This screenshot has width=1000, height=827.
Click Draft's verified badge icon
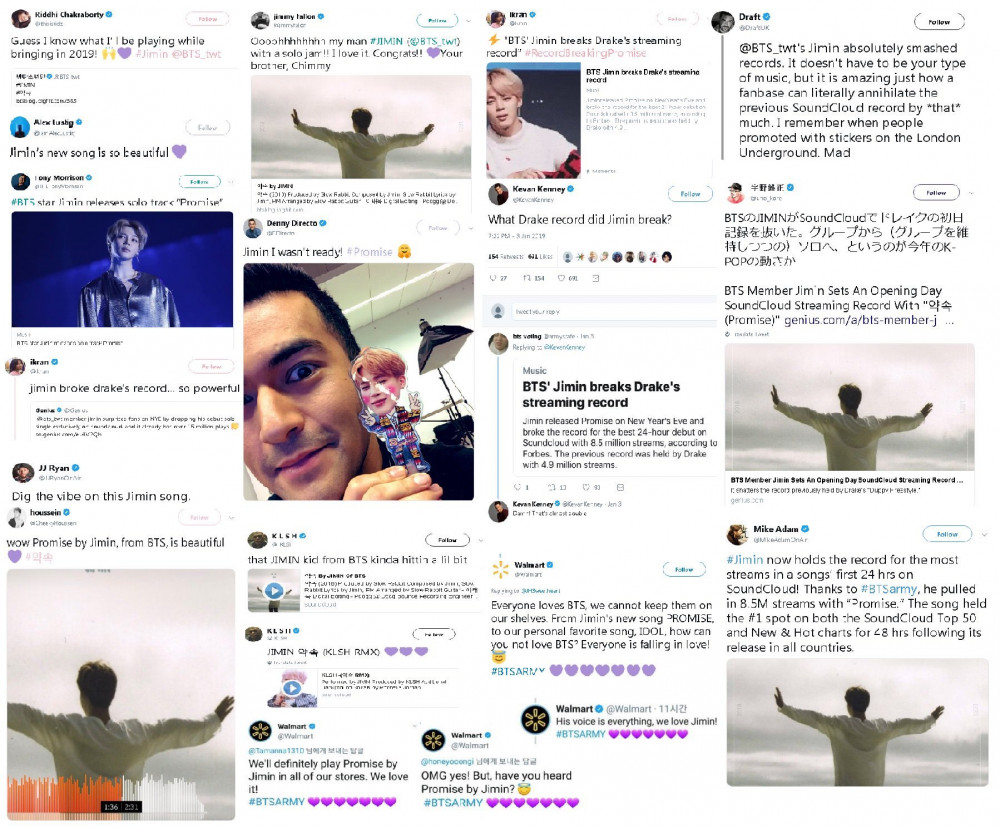(x=767, y=17)
